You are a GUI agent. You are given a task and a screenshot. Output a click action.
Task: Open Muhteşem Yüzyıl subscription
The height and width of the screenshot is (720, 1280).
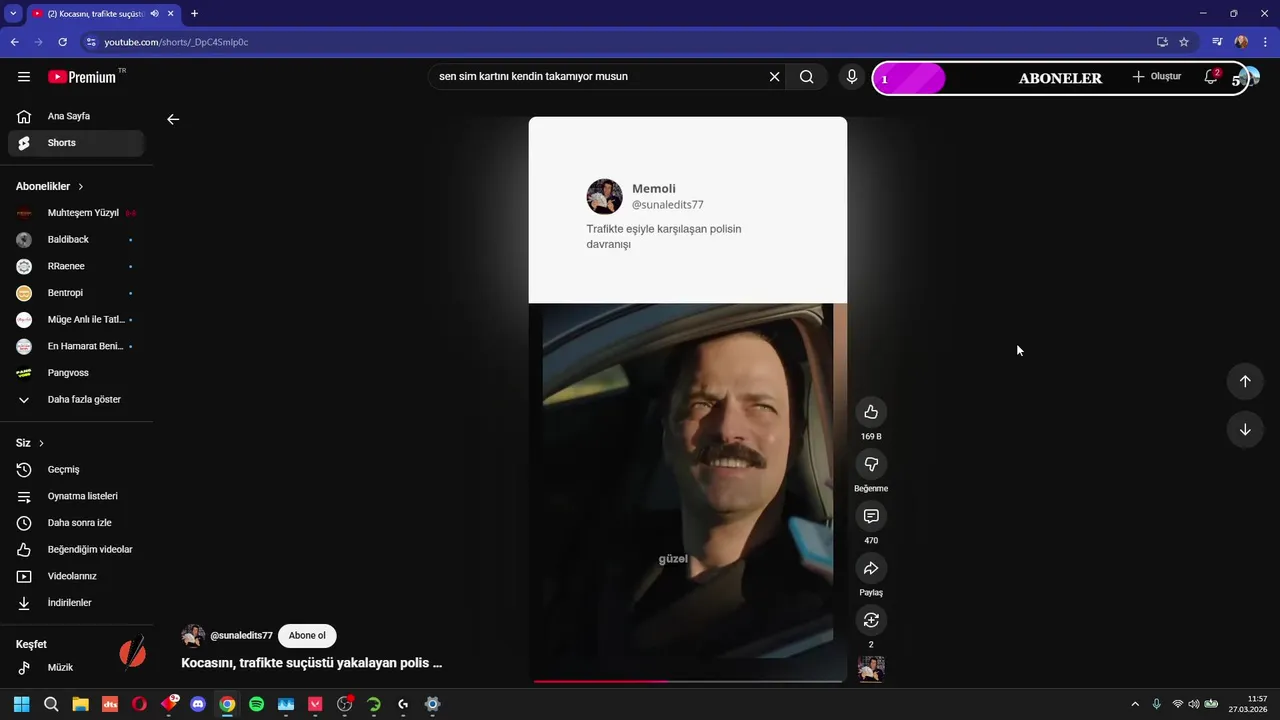(76, 213)
